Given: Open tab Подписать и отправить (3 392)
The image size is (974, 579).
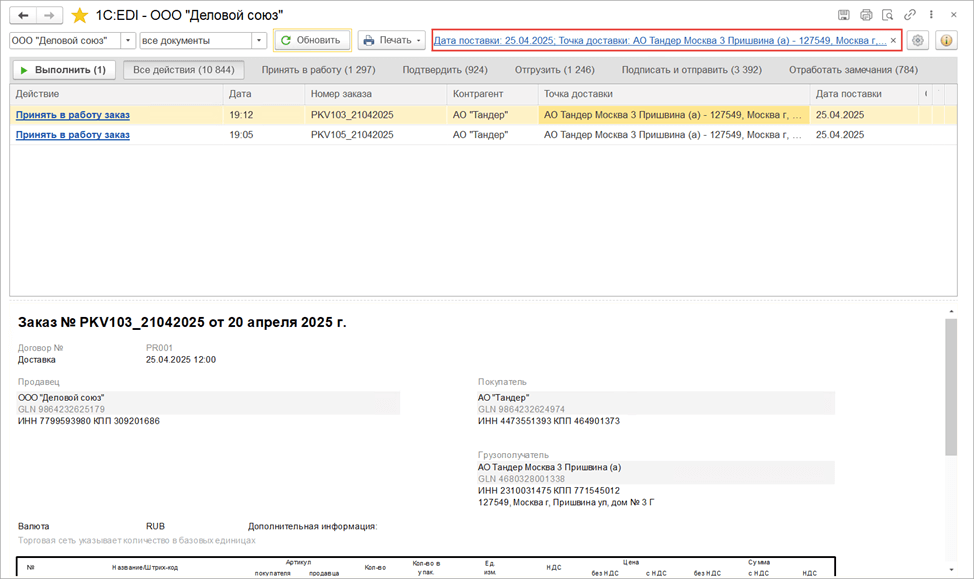Looking at the screenshot, I should click(x=691, y=70).
